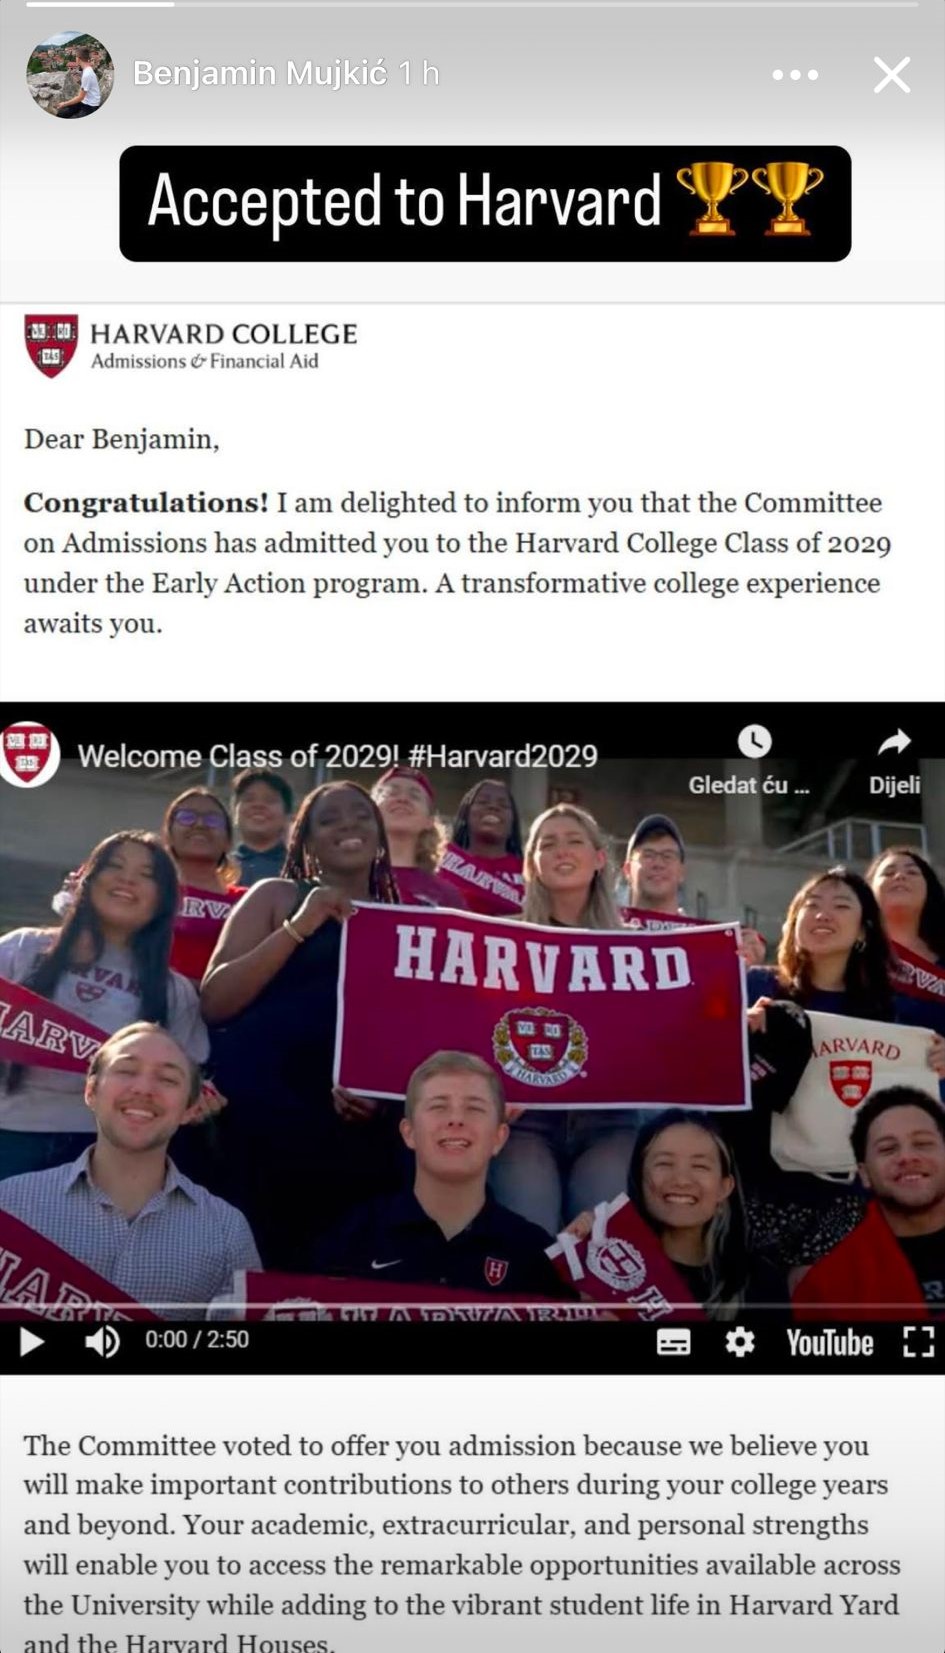Open video settings gear icon
Screen dimensions: 945x1653
(x=740, y=1342)
